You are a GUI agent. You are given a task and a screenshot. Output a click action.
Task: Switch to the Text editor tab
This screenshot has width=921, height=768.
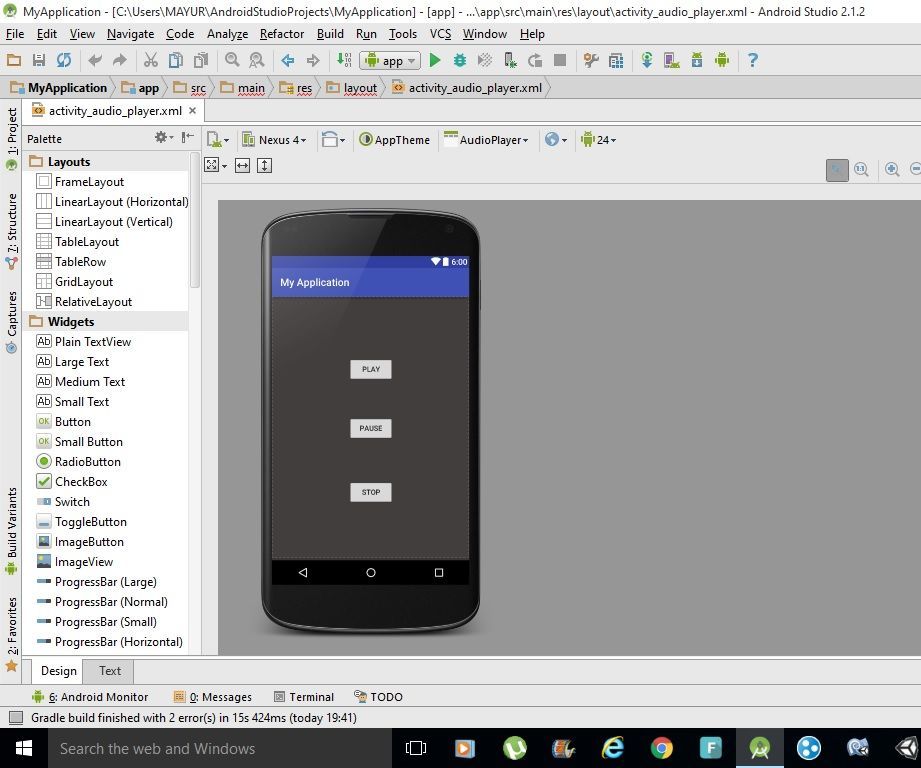pyautogui.click(x=110, y=671)
